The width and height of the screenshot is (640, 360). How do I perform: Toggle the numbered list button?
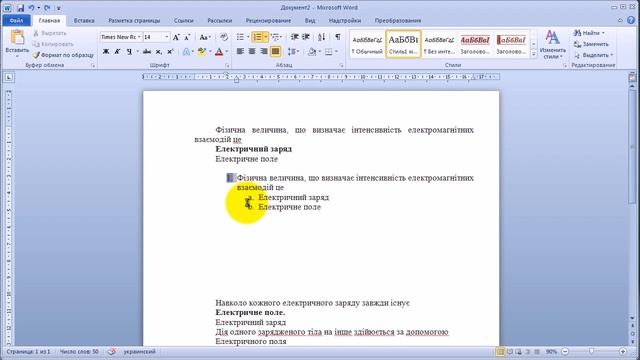[x=257, y=37]
